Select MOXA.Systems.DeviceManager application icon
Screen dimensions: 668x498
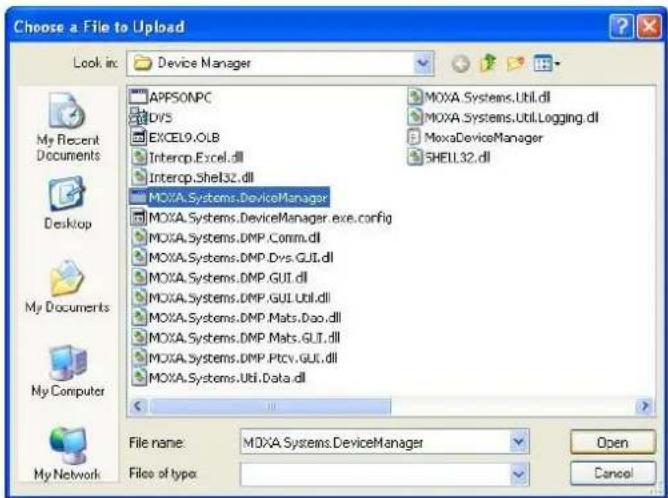pyautogui.click(x=138, y=197)
